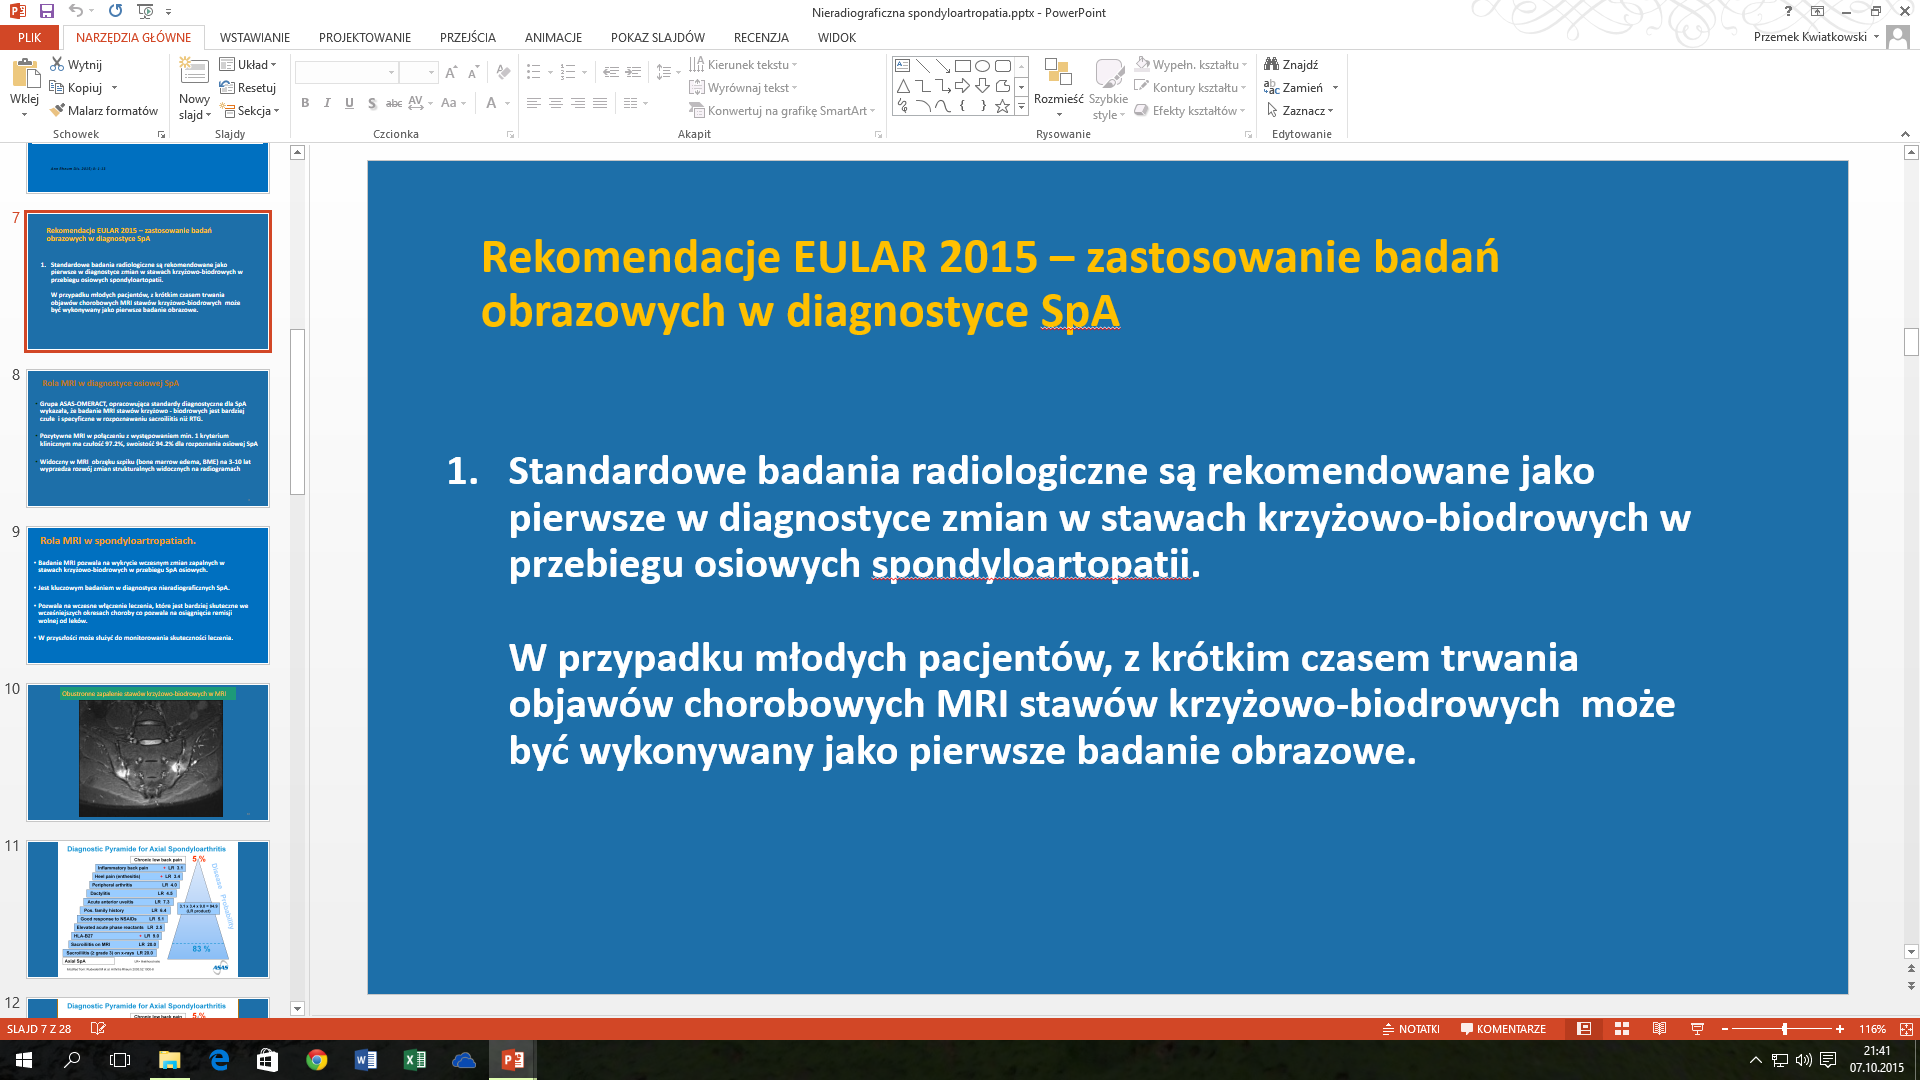Viewport: 1920px width, 1080px height.
Task: Increase font size with the large A icon
Action: pyautogui.click(x=451, y=73)
